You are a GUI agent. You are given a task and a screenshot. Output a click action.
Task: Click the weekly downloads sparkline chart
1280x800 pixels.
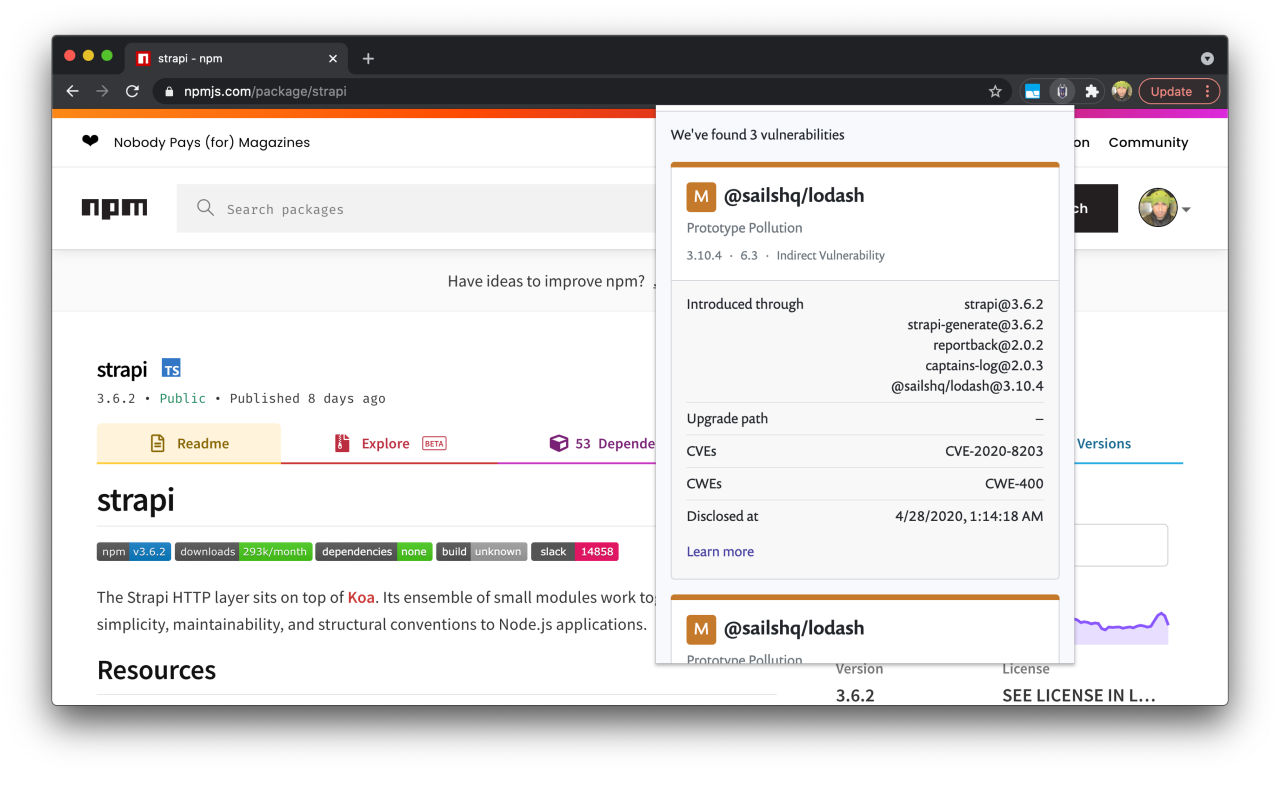[x=1122, y=627]
